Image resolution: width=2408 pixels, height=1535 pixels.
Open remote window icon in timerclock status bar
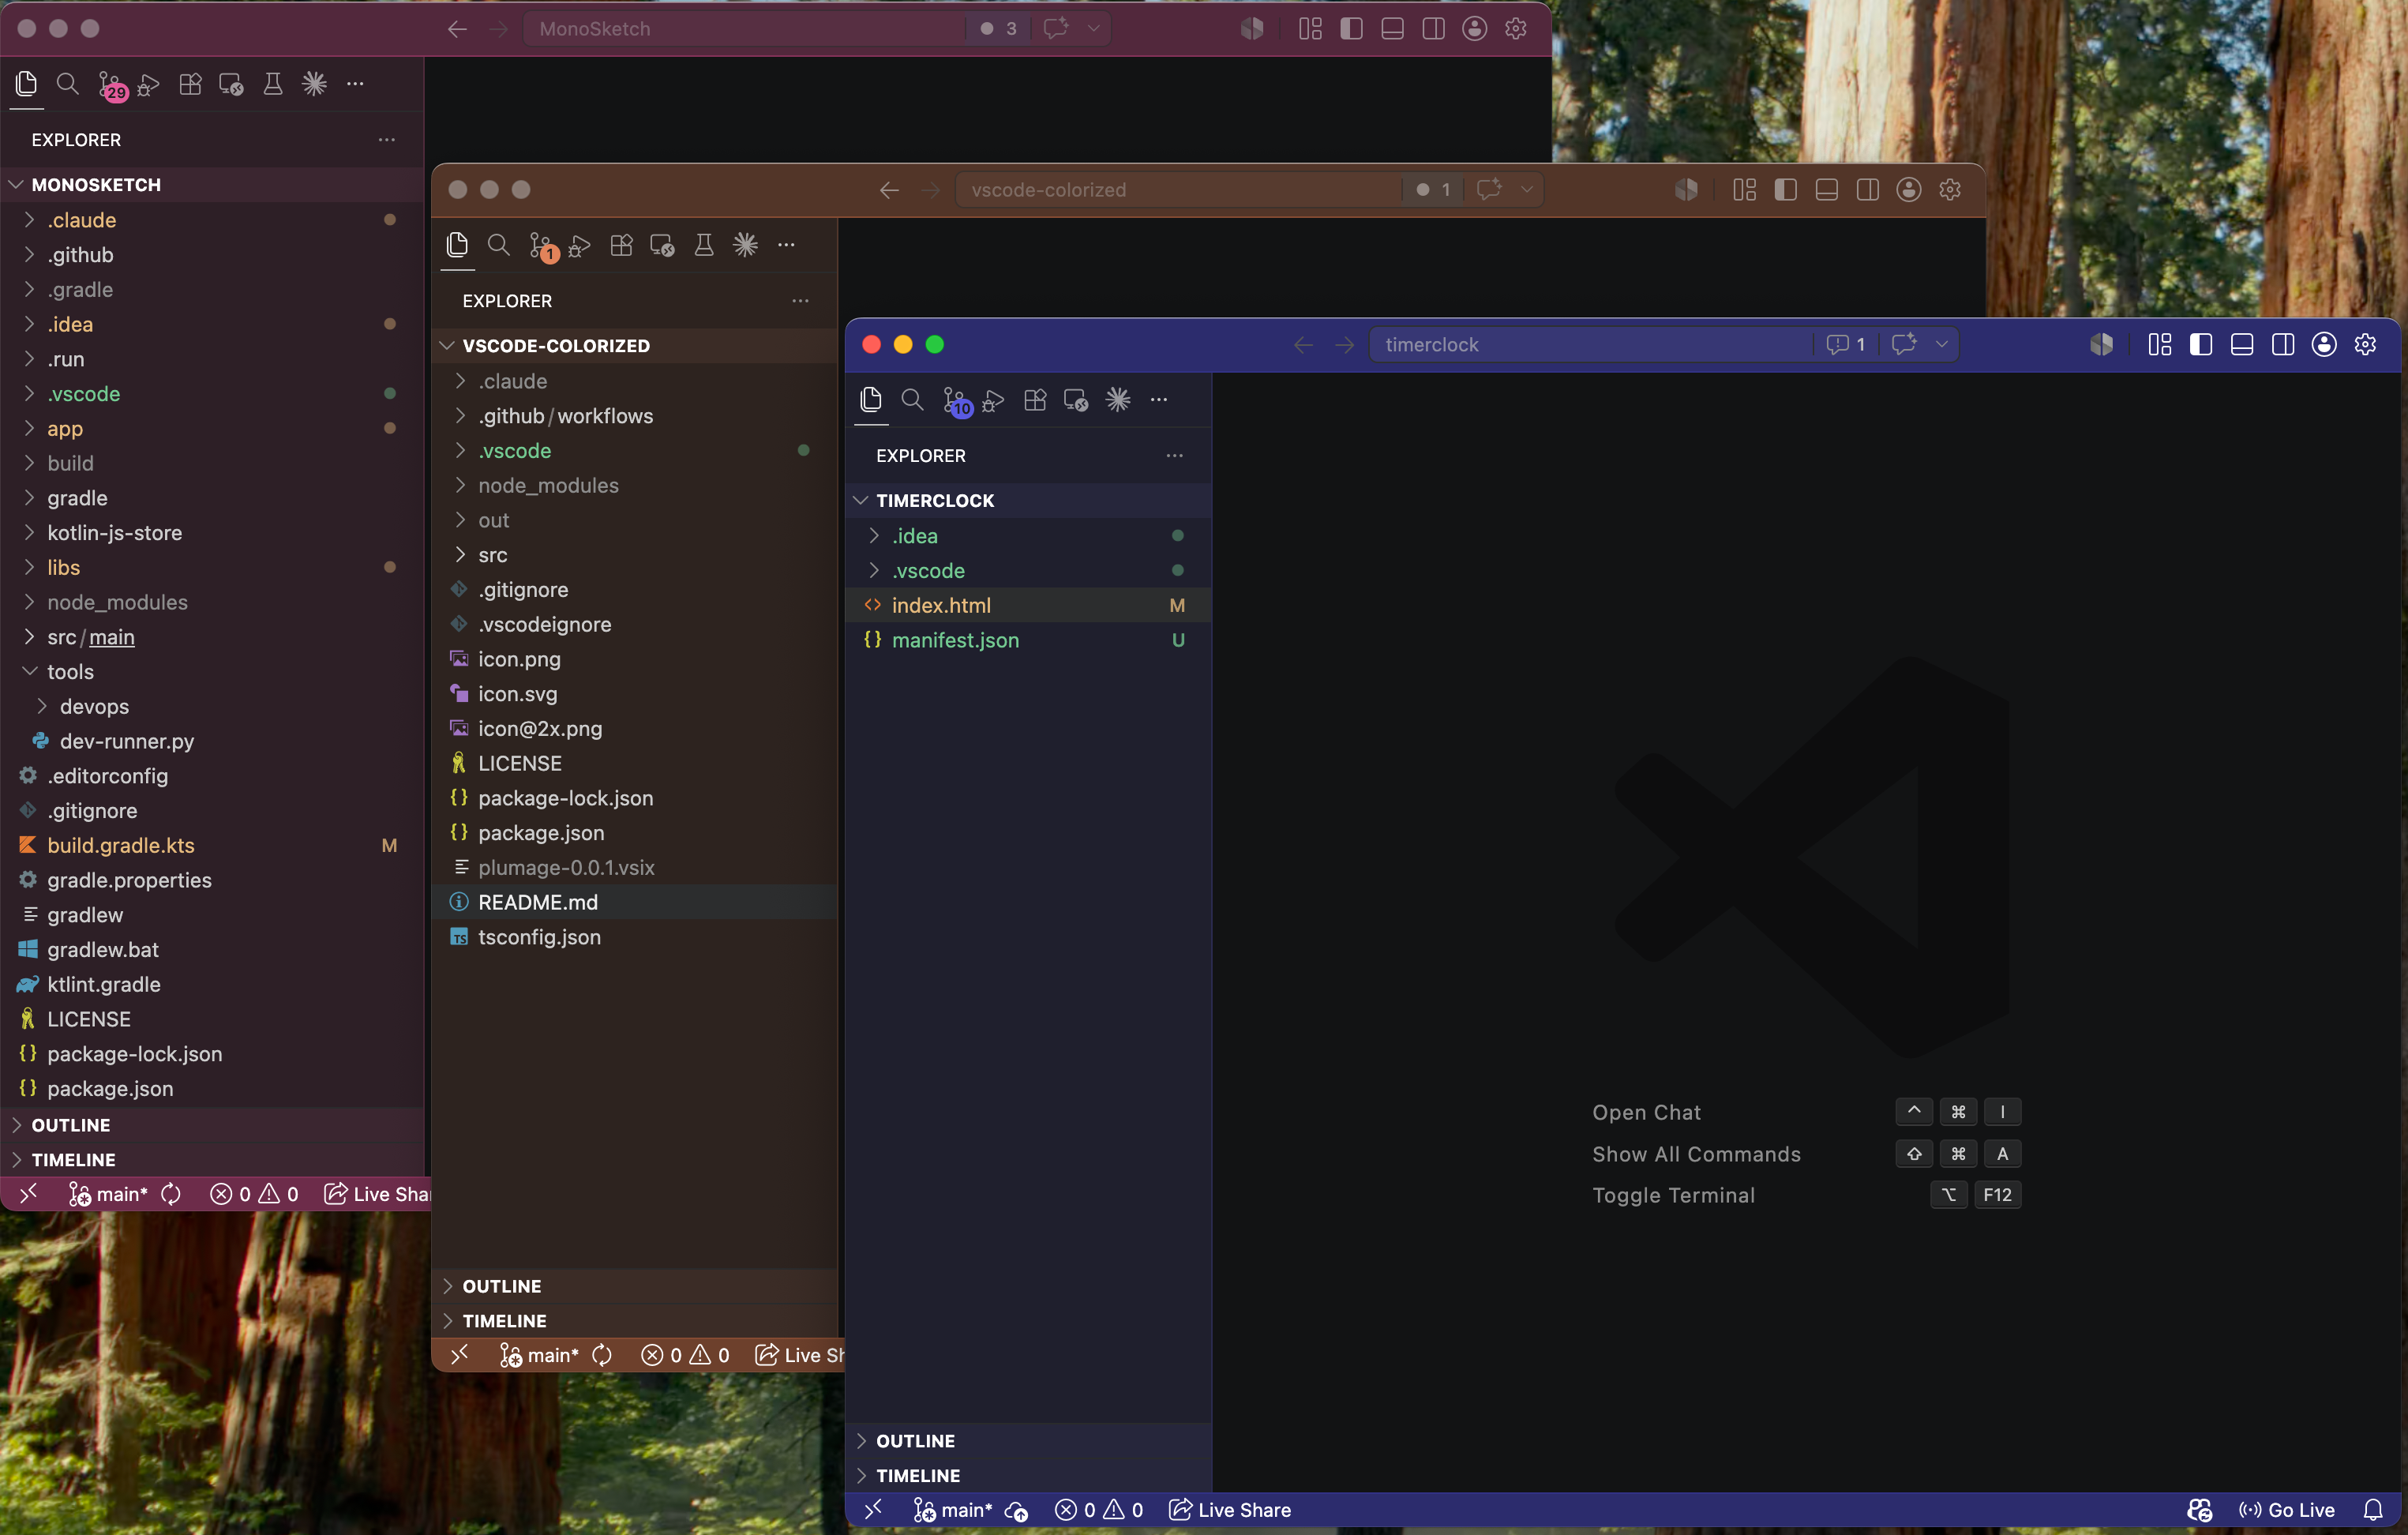click(x=873, y=1510)
